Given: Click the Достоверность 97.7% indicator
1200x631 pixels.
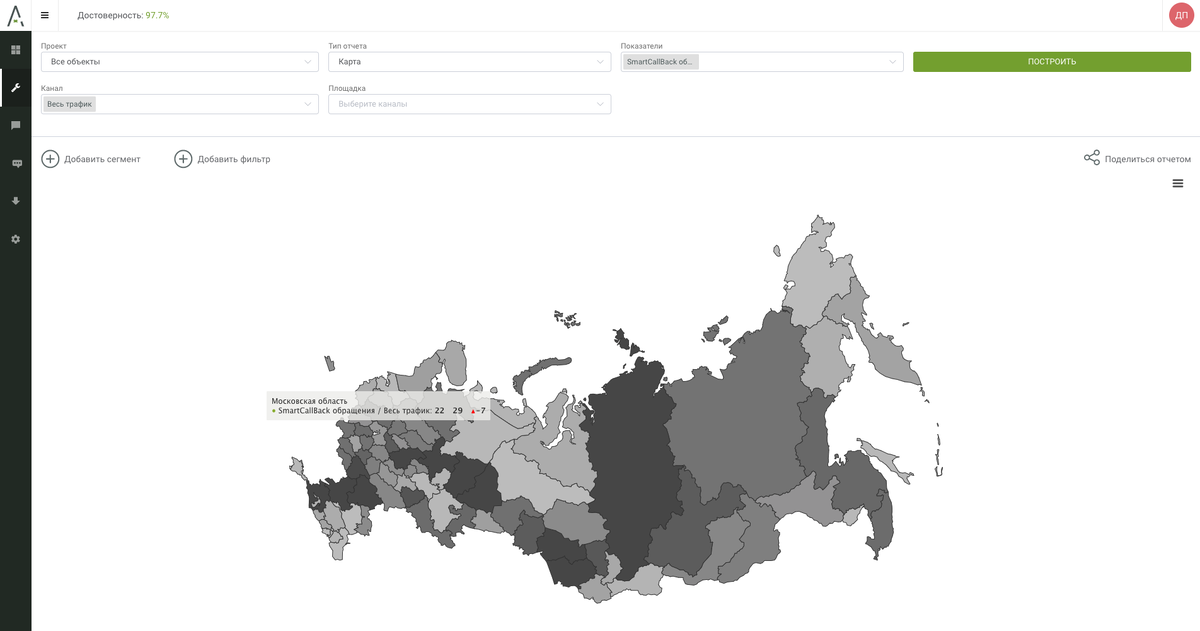Looking at the screenshot, I should 123,15.
